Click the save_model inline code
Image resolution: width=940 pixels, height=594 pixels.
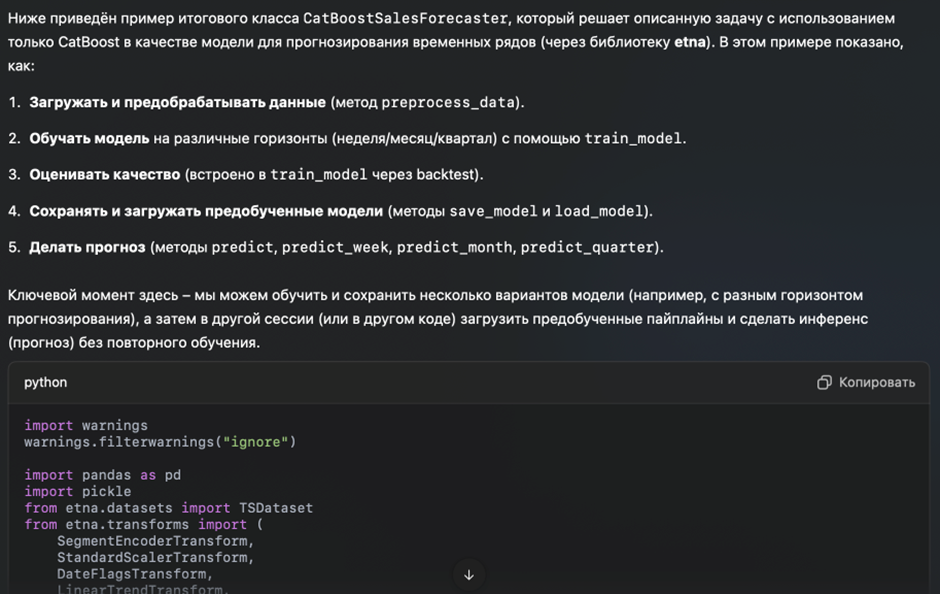click(x=493, y=211)
